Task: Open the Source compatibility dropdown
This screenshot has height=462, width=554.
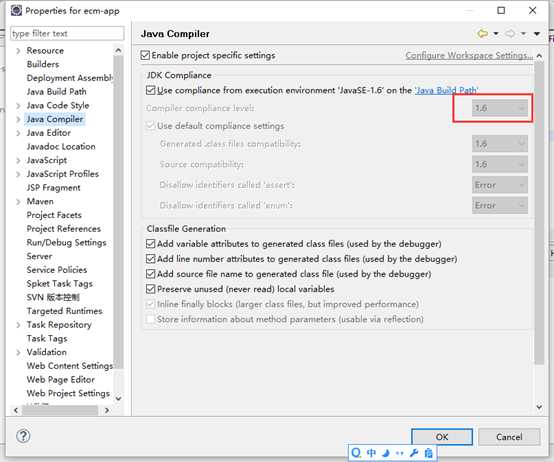Action: coord(500,164)
